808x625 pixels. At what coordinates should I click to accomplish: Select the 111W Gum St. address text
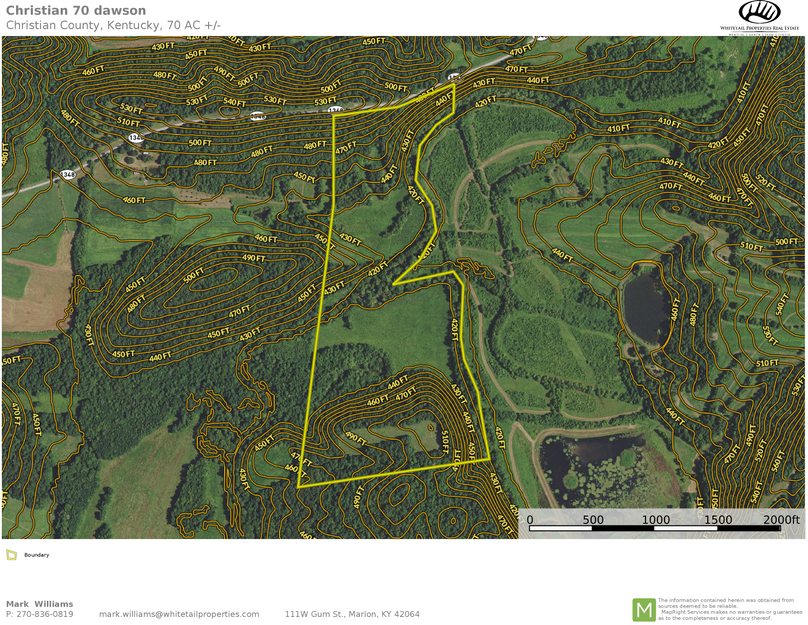coord(352,614)
